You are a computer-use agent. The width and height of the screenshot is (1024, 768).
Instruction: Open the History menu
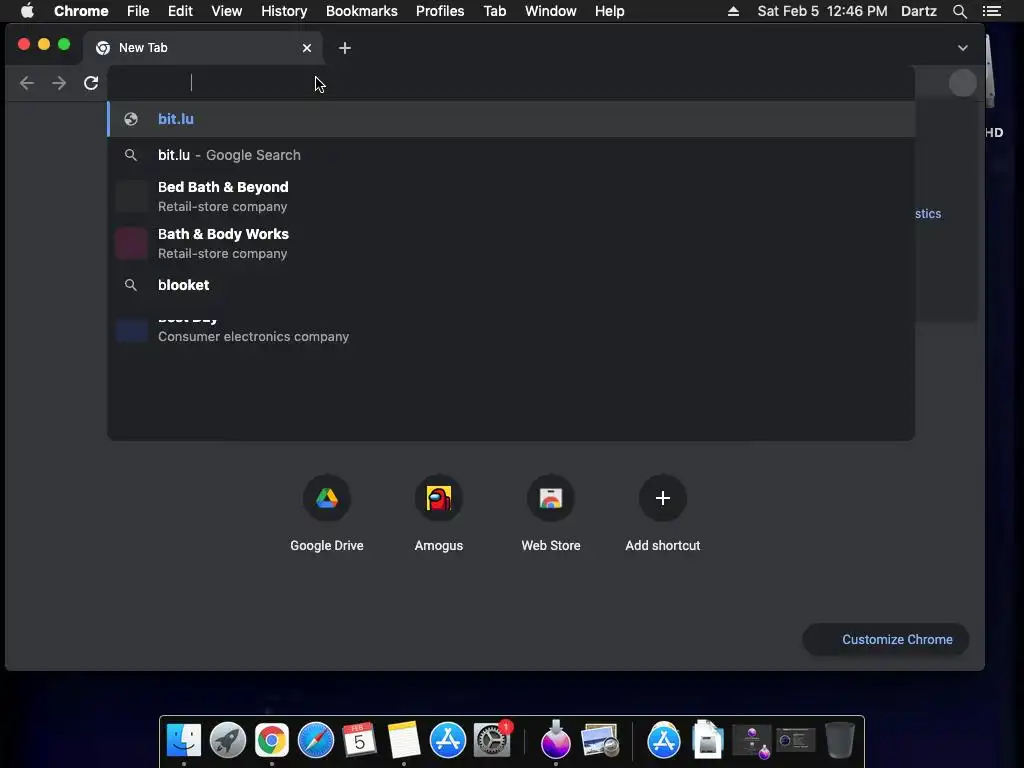point(284,11)
